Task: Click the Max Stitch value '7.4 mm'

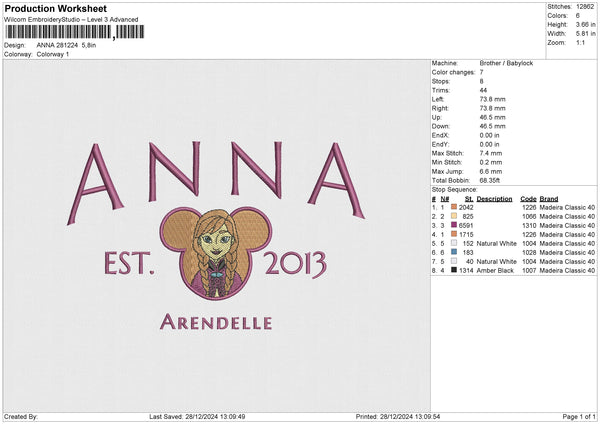Action: 491,153
